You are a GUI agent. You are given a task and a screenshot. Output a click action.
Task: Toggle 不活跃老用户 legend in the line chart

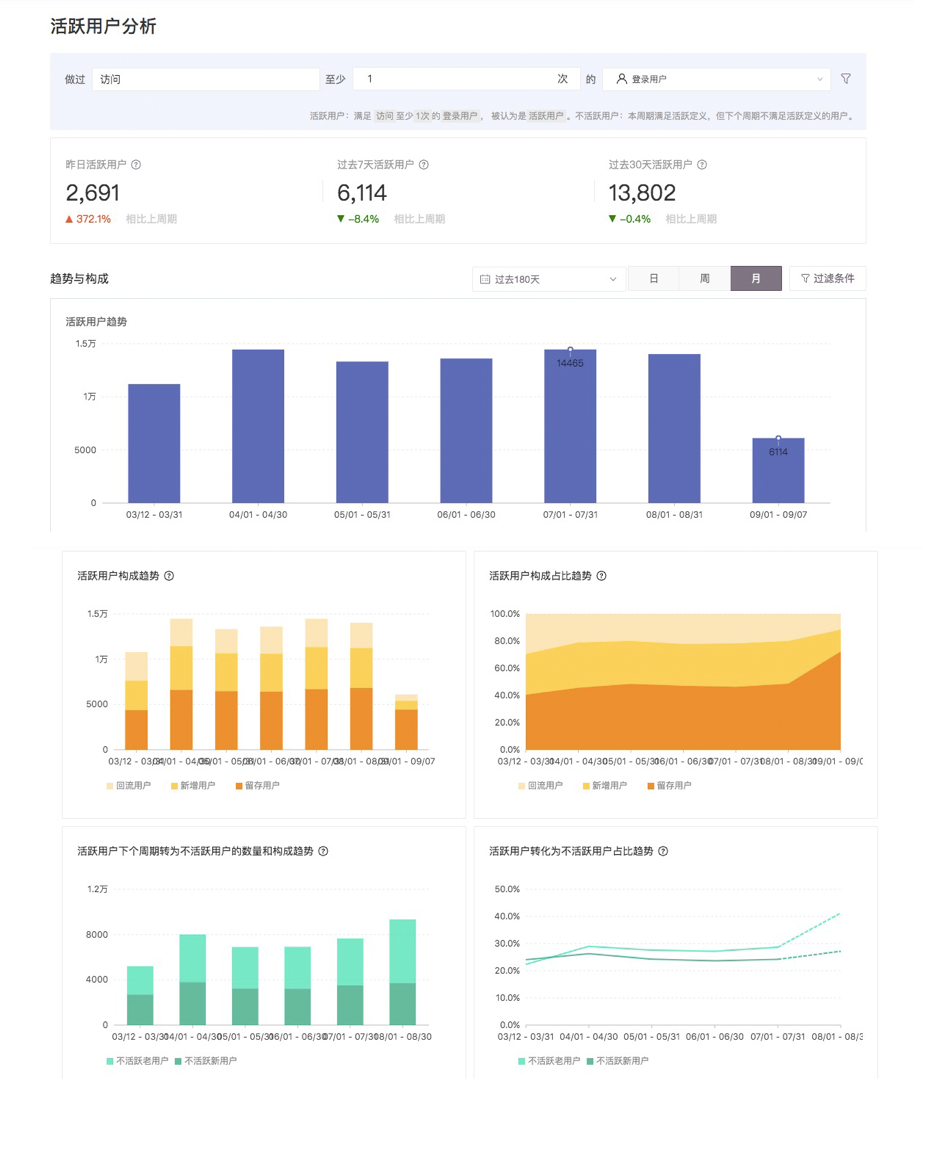548,1061
